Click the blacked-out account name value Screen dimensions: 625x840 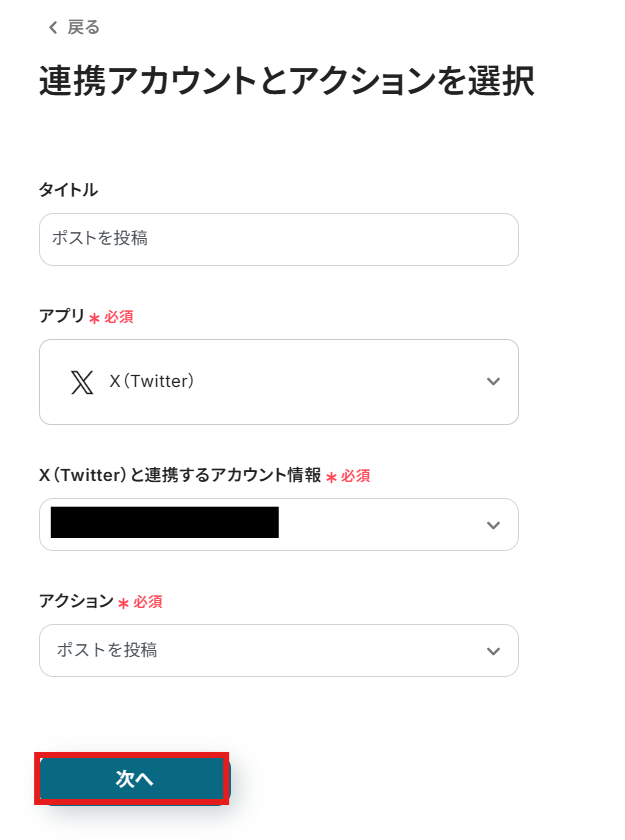(x=164, y=523)
